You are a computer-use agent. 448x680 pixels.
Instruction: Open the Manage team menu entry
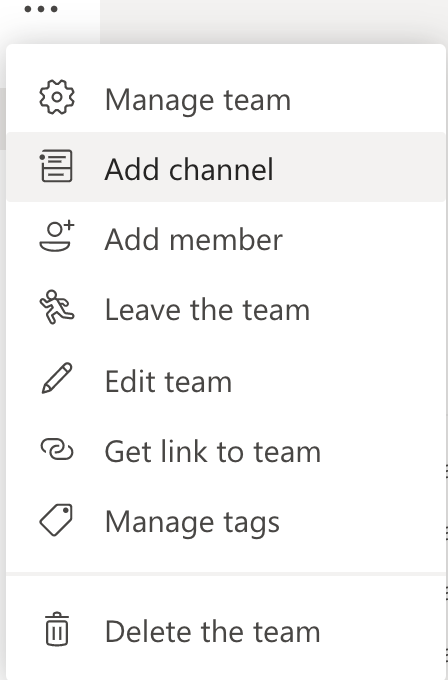pos(197,101)
